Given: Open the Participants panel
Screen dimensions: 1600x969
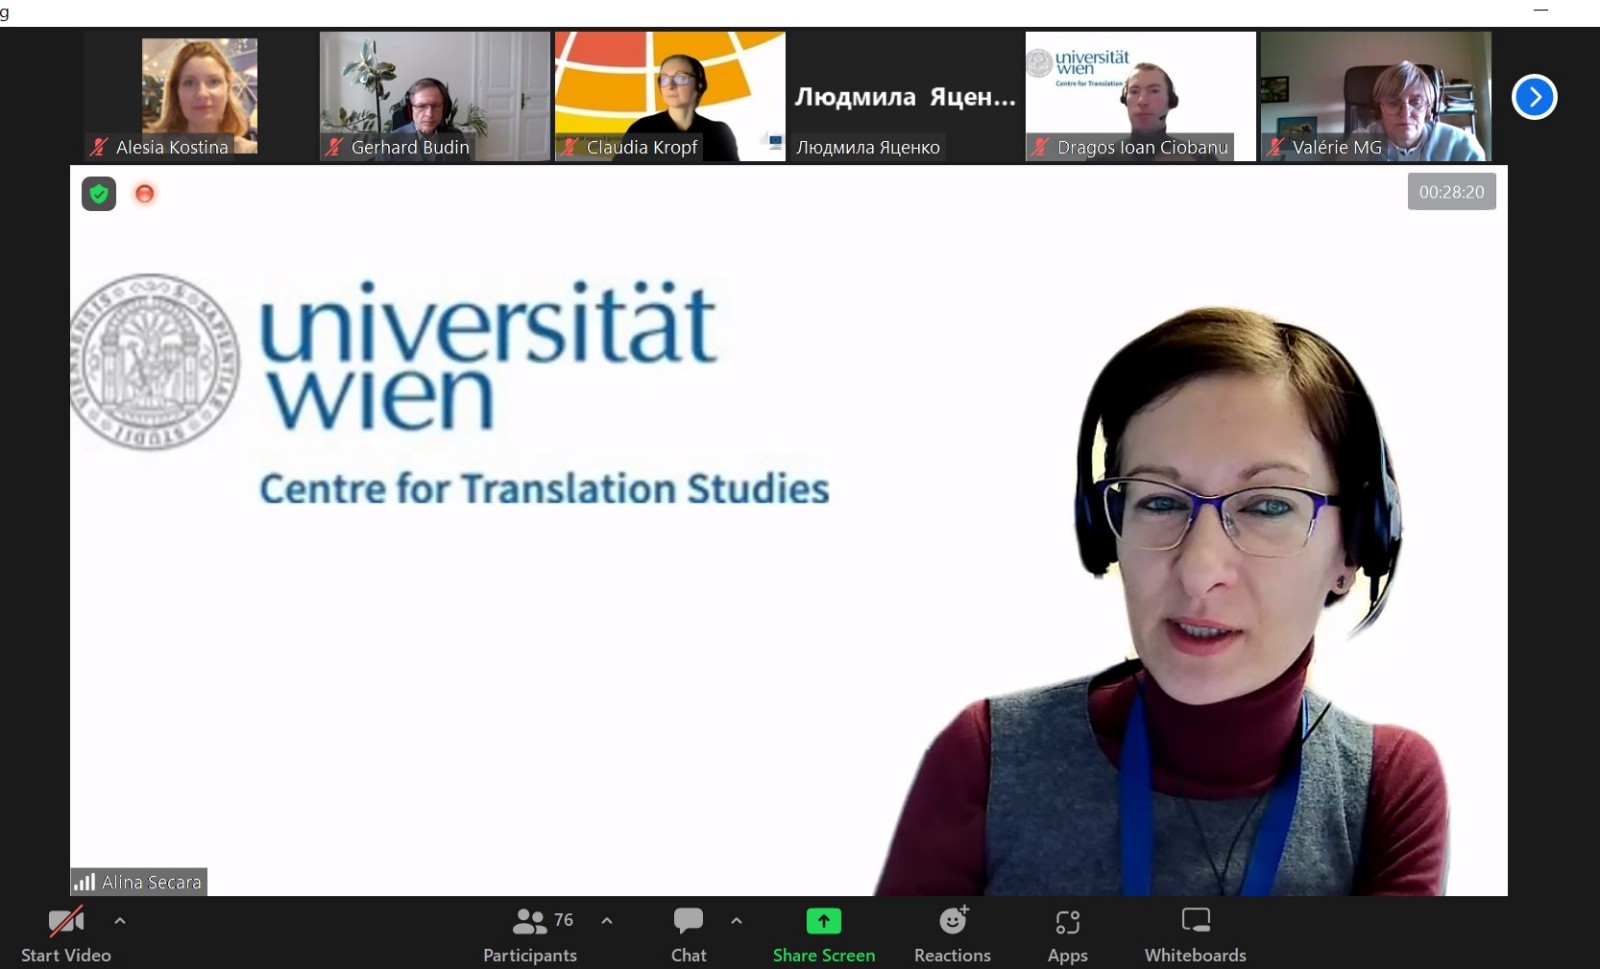Looking at the screenshot, I should coord(530,936).
